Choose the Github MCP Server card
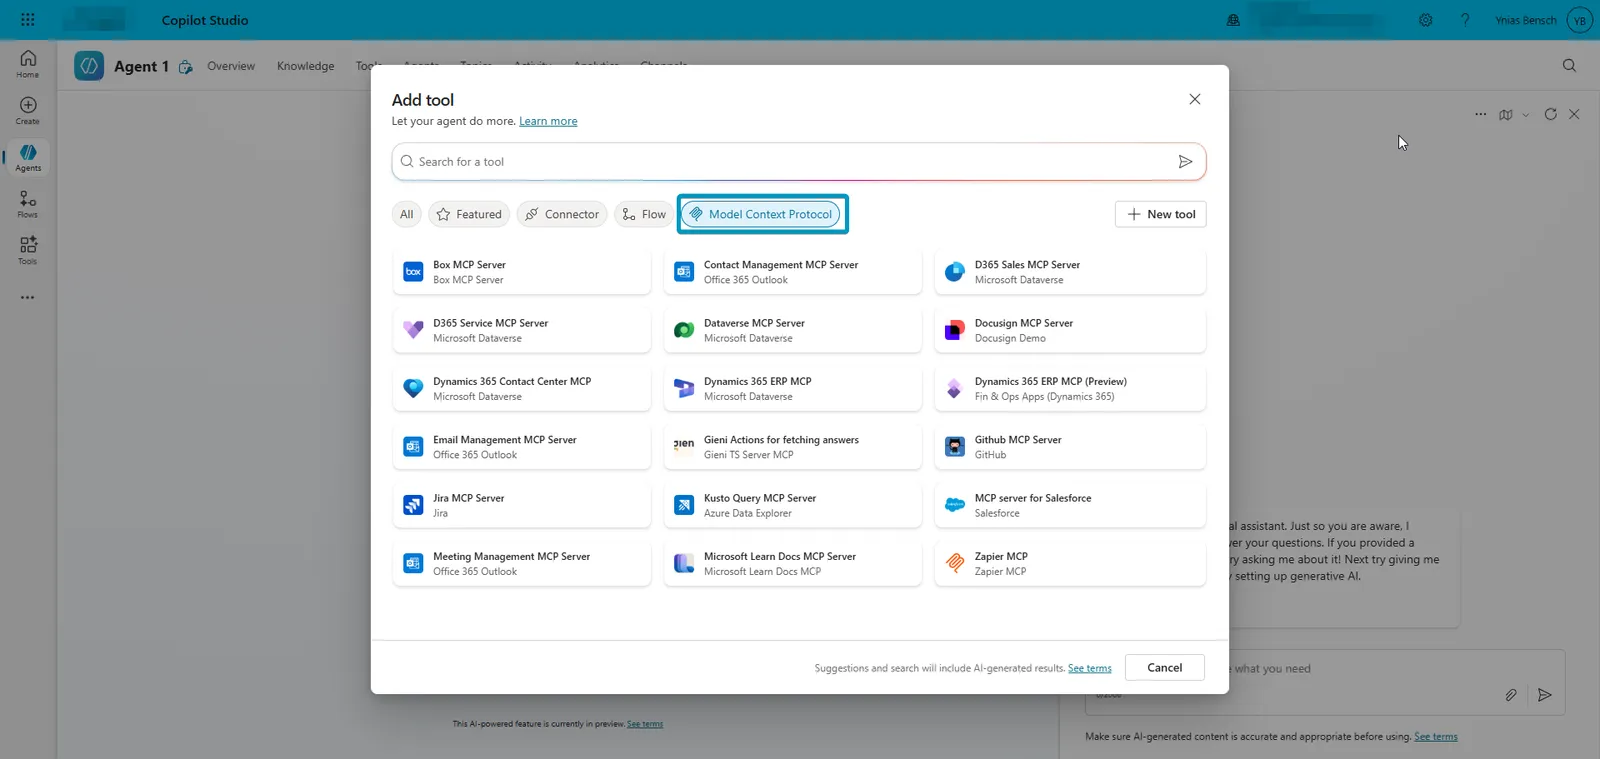 tap(1070, 447)
